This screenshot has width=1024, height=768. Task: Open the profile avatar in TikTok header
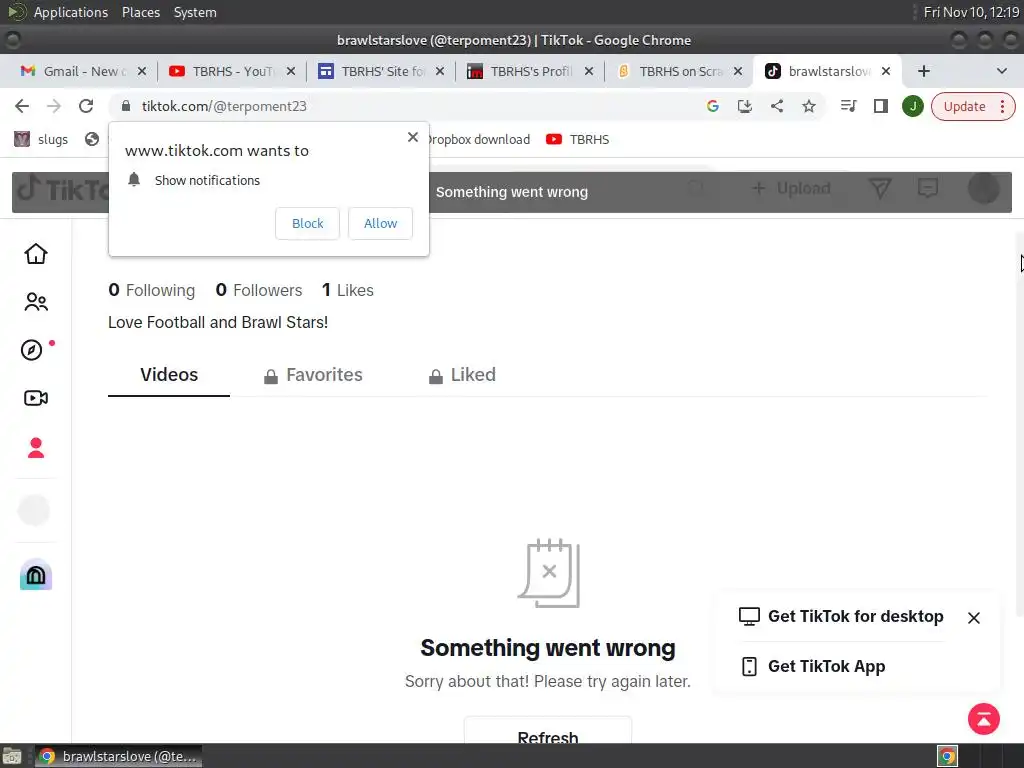point(984,189)
